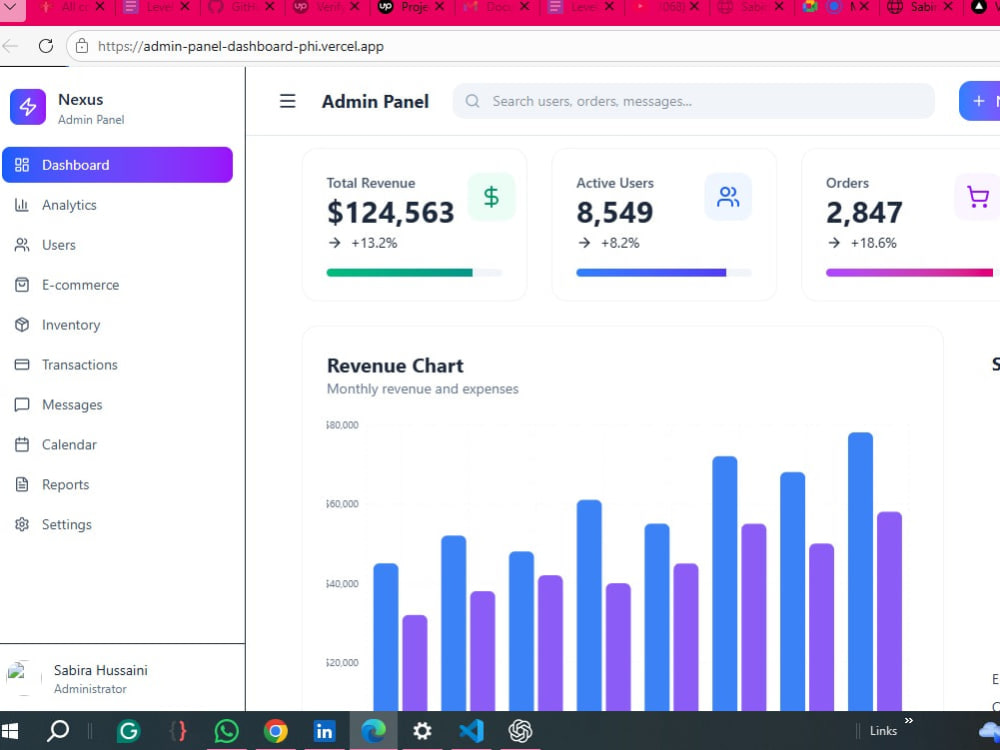Click the green dollar sign icon

tap(491, 196)
